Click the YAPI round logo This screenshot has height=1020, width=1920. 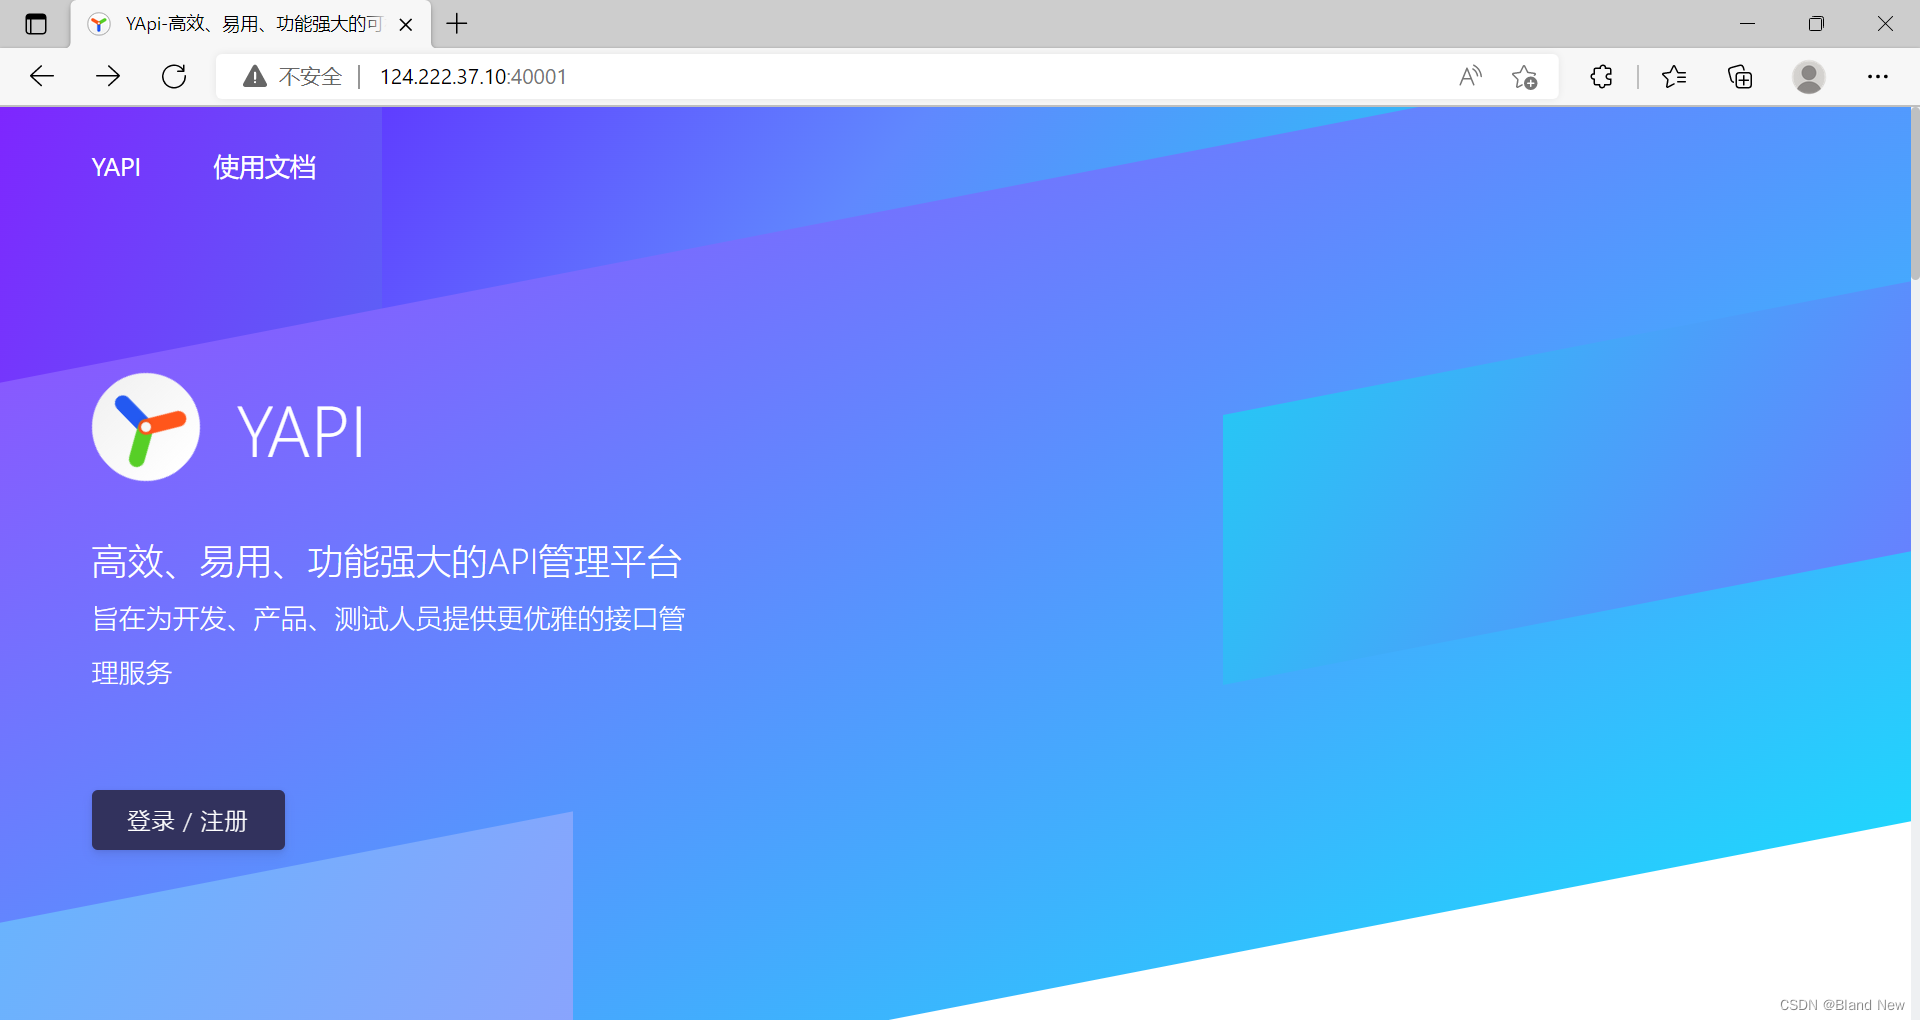146,427
